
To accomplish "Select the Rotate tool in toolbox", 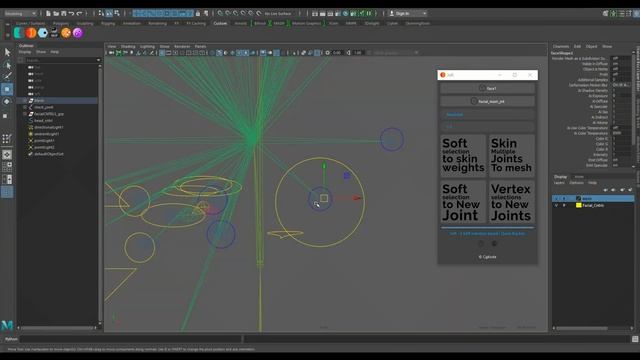I will [7, 102].
